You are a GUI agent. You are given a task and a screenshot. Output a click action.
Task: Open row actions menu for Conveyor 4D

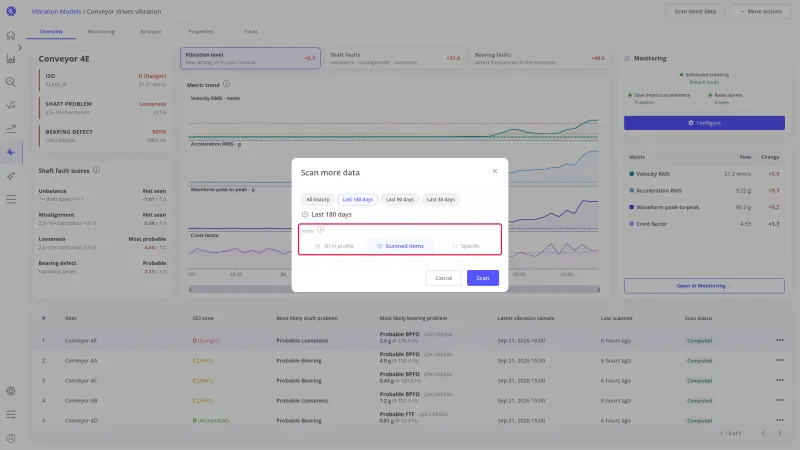[x=780, y=420]
